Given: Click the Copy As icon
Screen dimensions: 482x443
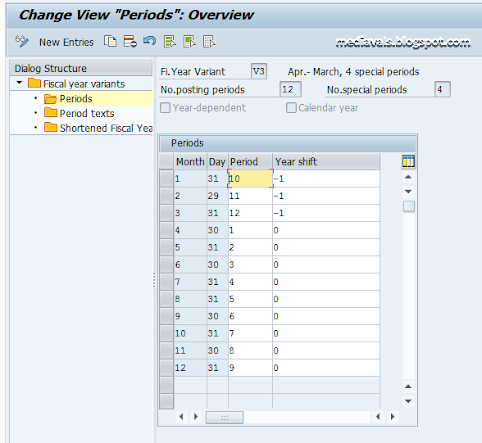Looking at the screenshot, I should (x=110, y=41).
